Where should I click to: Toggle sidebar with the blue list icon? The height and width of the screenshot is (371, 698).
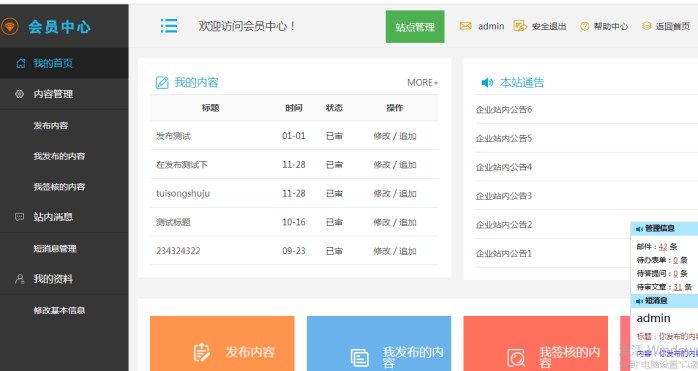pyautogui.click(x=169, y=26)
